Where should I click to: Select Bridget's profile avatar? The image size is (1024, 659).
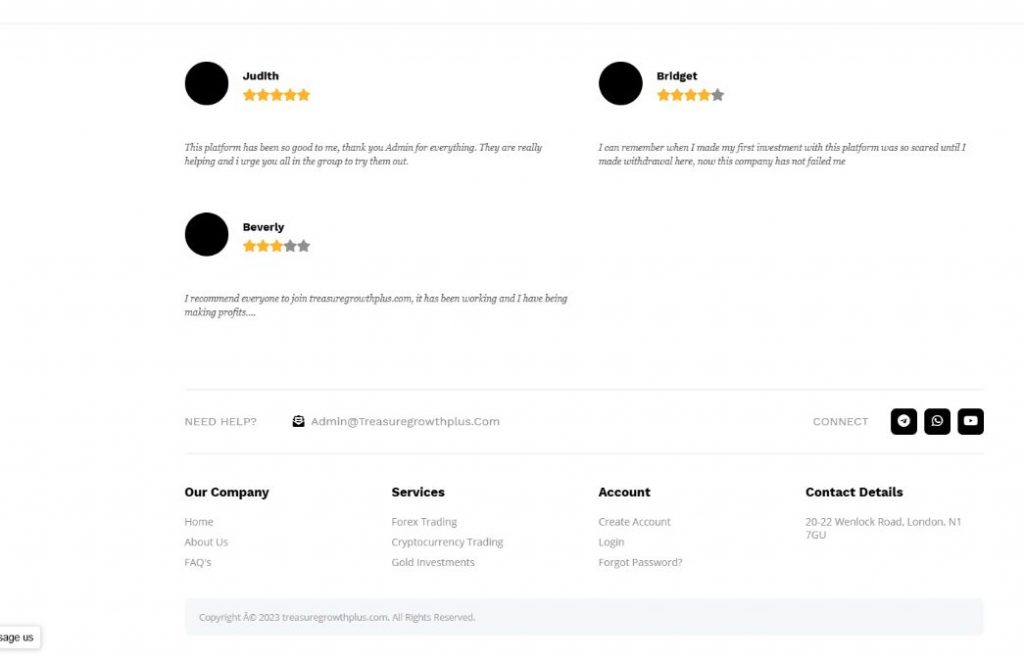pos(620,83)
